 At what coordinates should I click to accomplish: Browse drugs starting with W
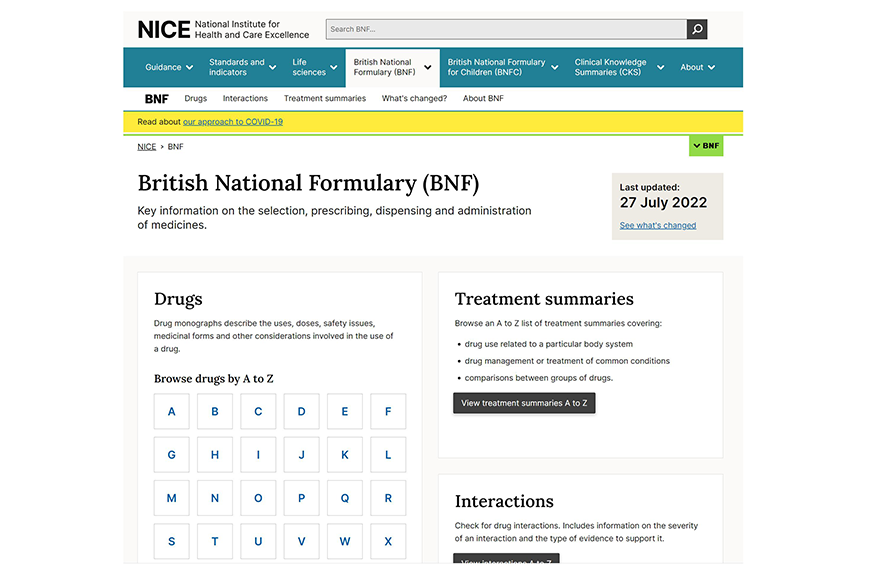click(x=345, y=542)
